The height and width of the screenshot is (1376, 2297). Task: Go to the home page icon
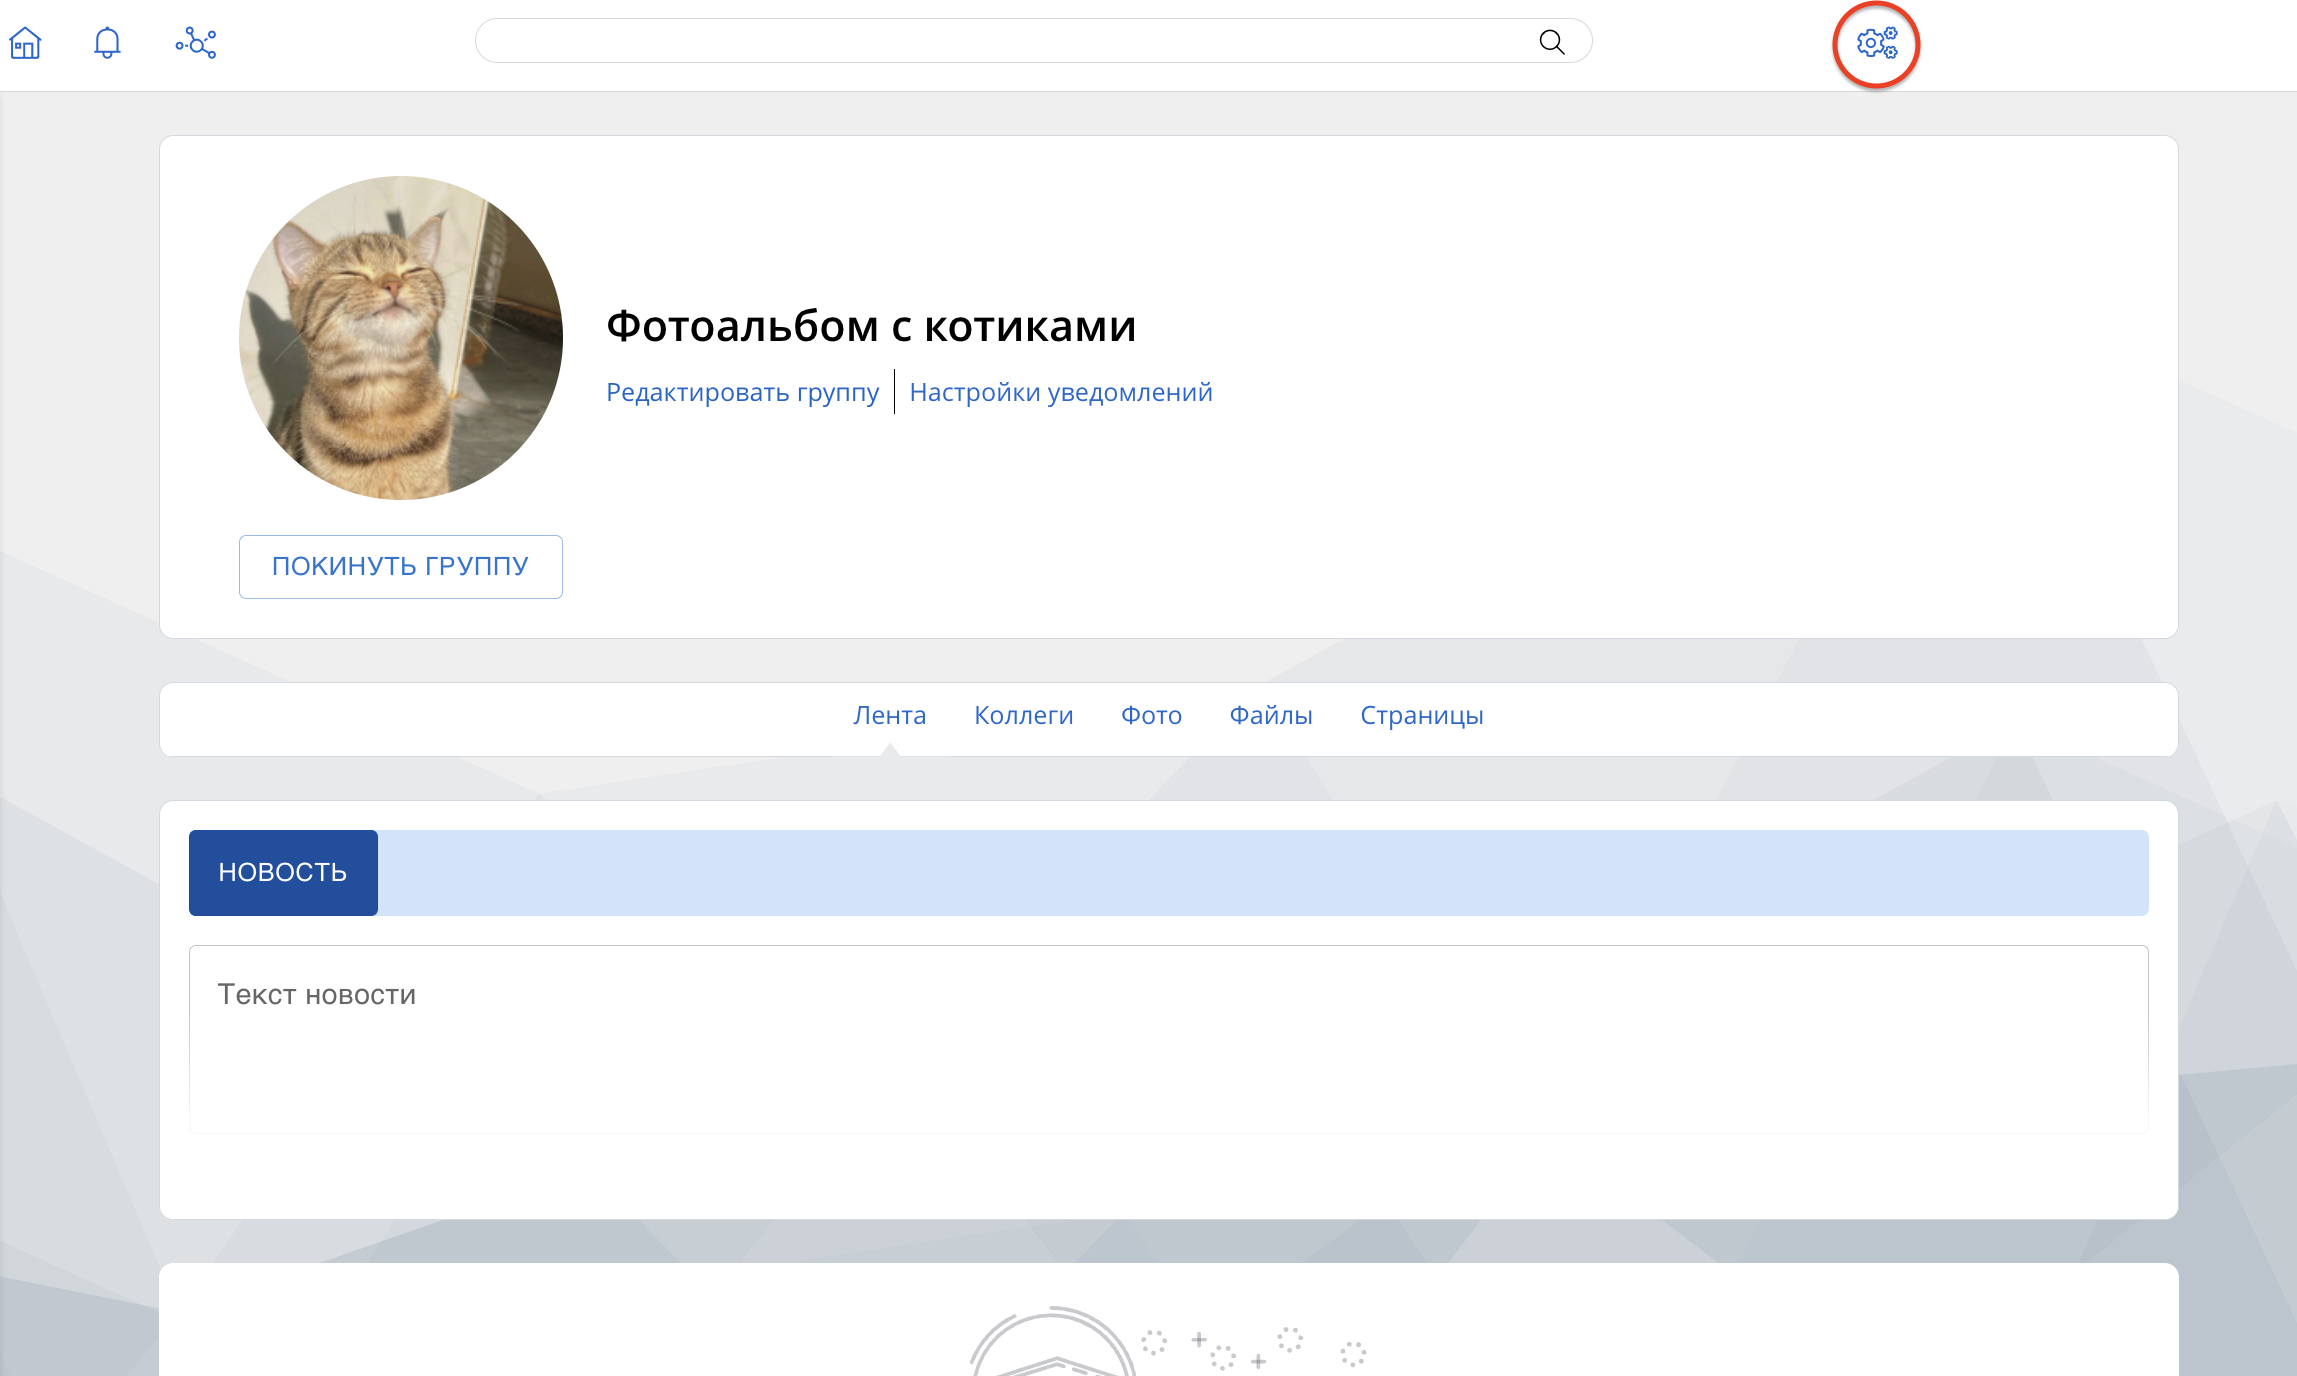[x=25, y=43]
